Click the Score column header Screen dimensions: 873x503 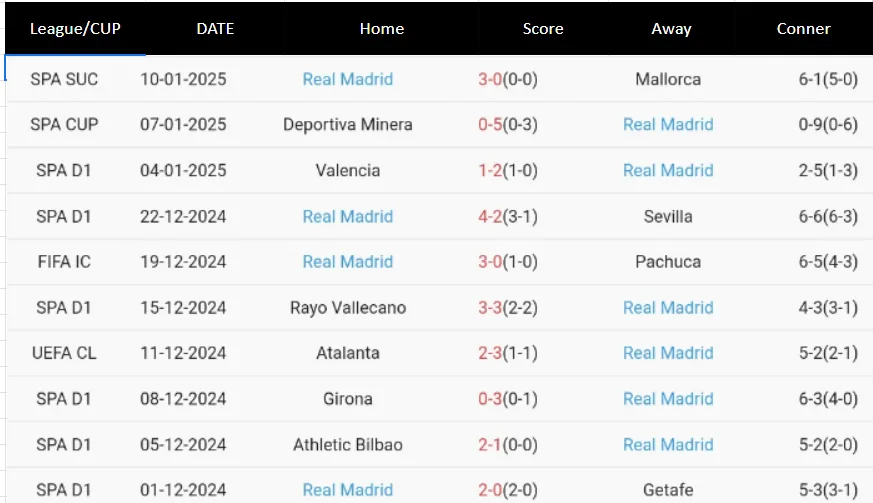pos(543,28)
